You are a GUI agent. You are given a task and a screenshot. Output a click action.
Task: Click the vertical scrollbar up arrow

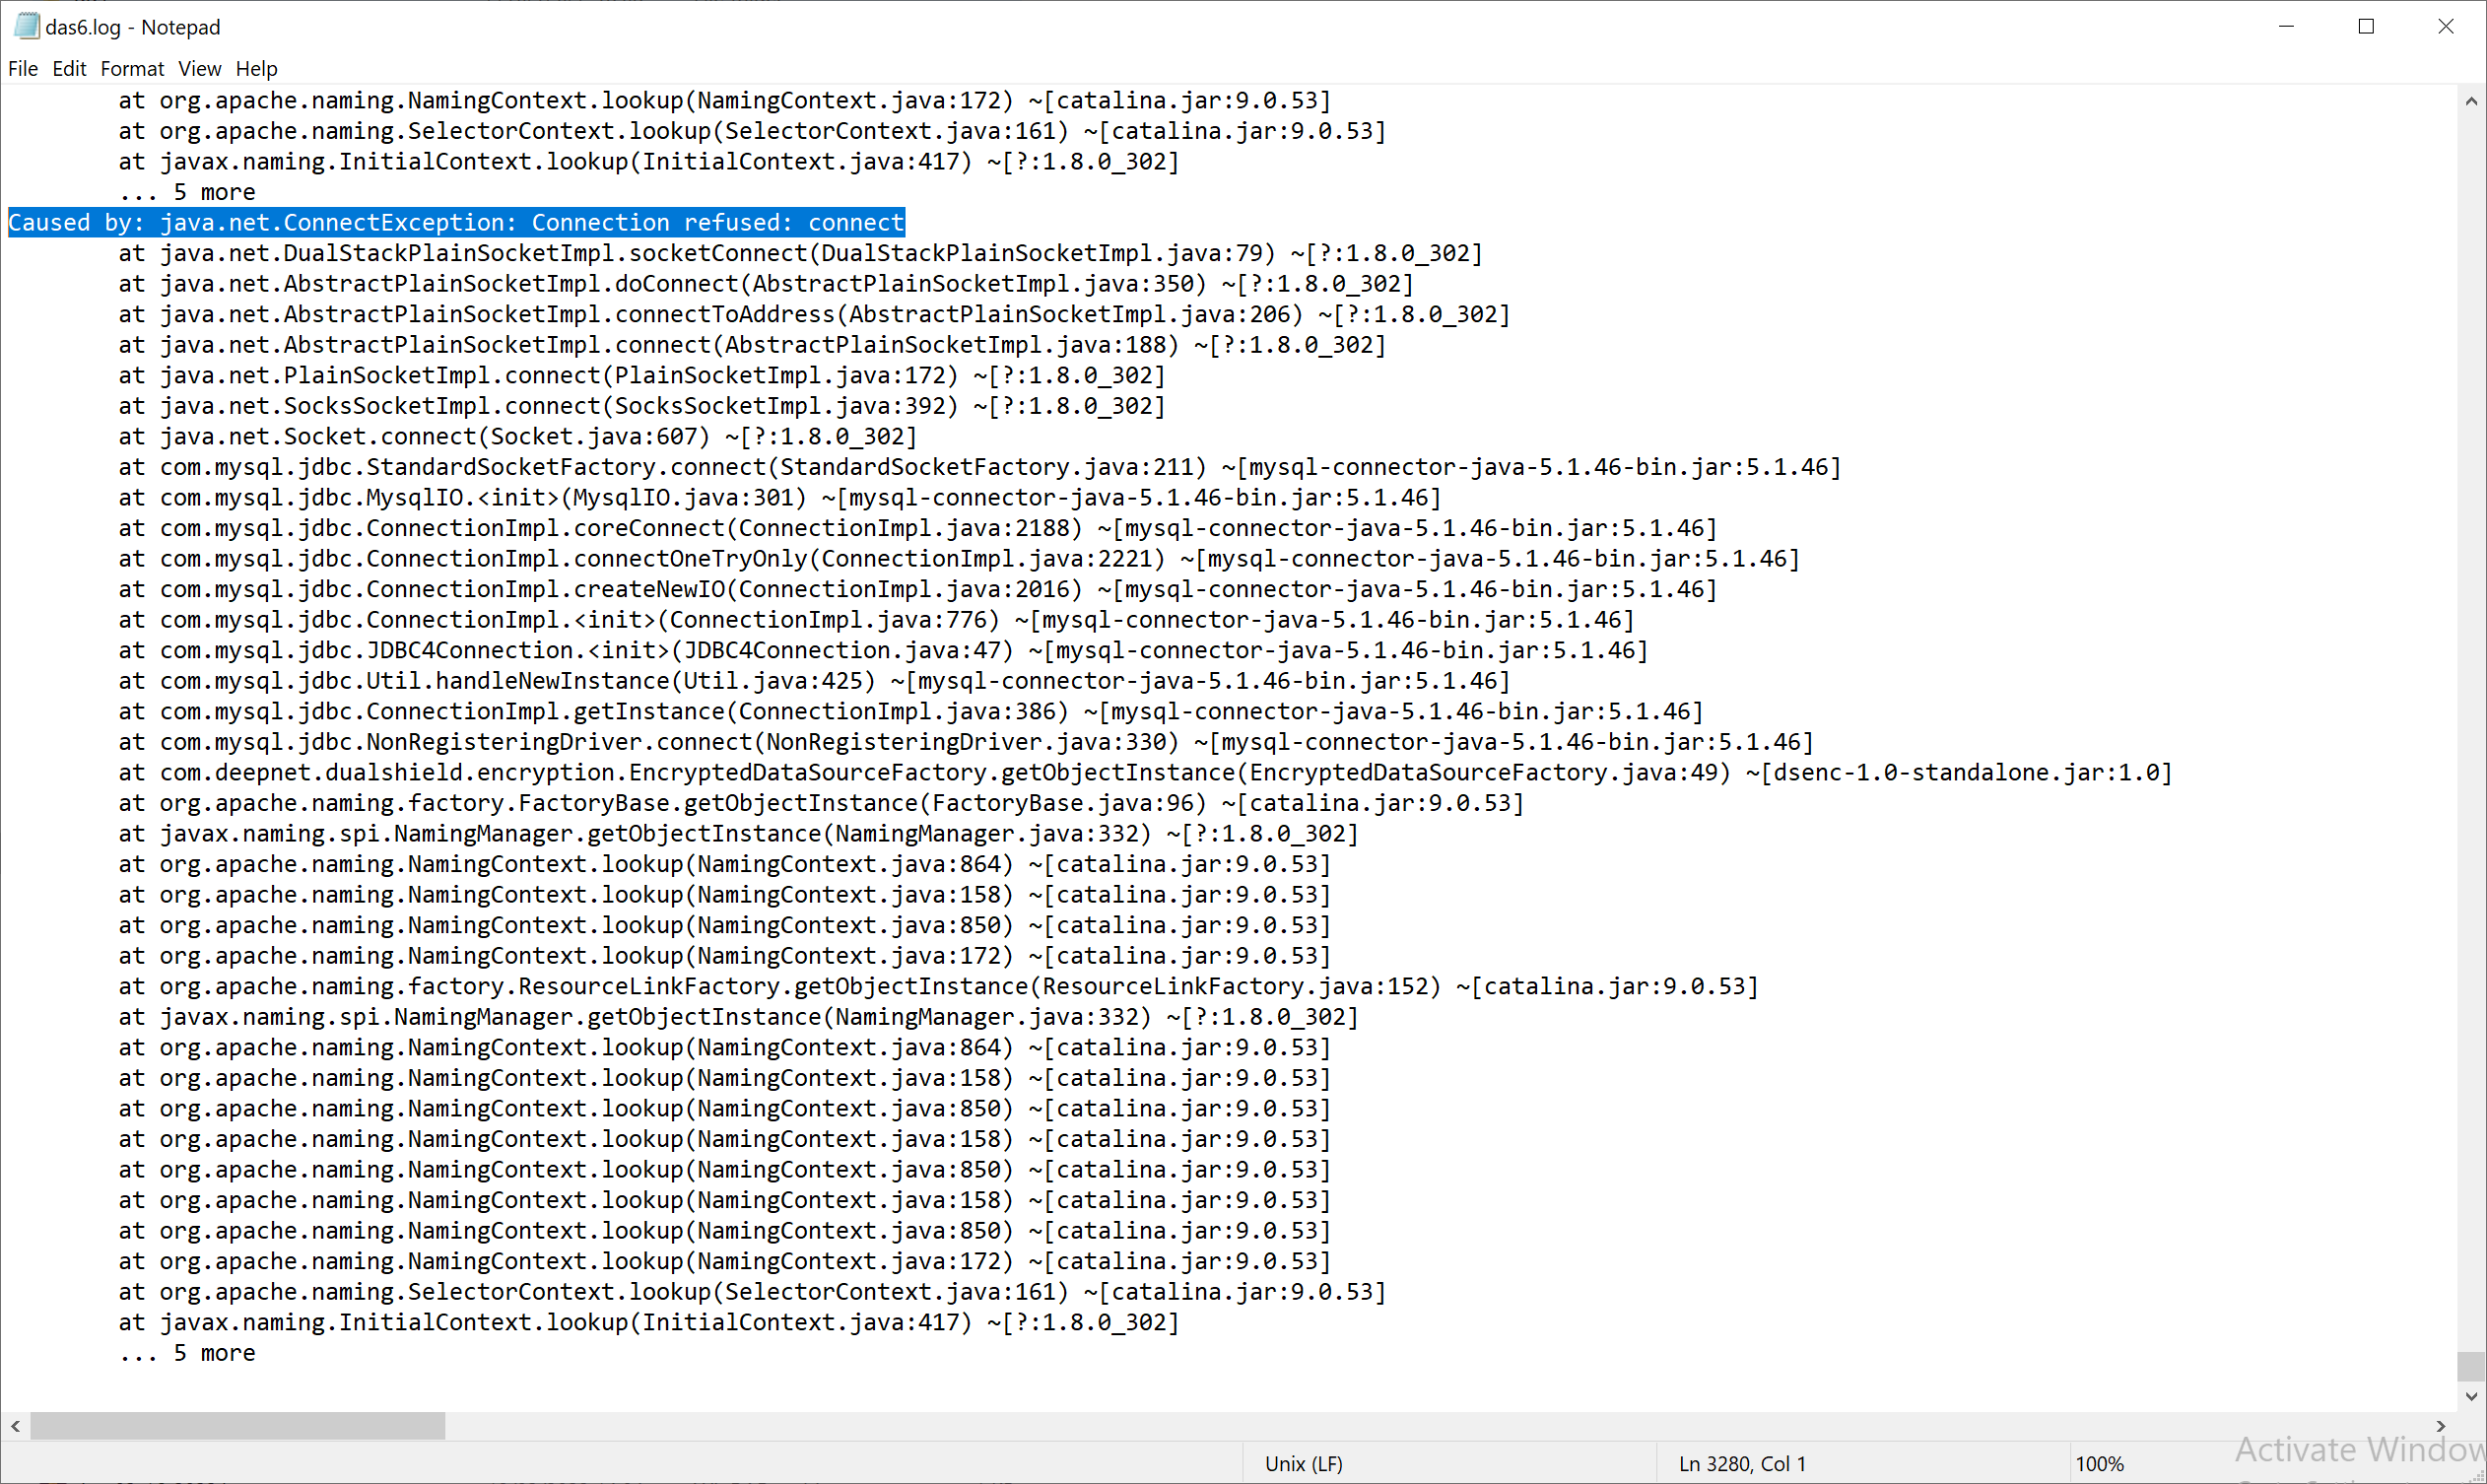tap(2471, 101)
